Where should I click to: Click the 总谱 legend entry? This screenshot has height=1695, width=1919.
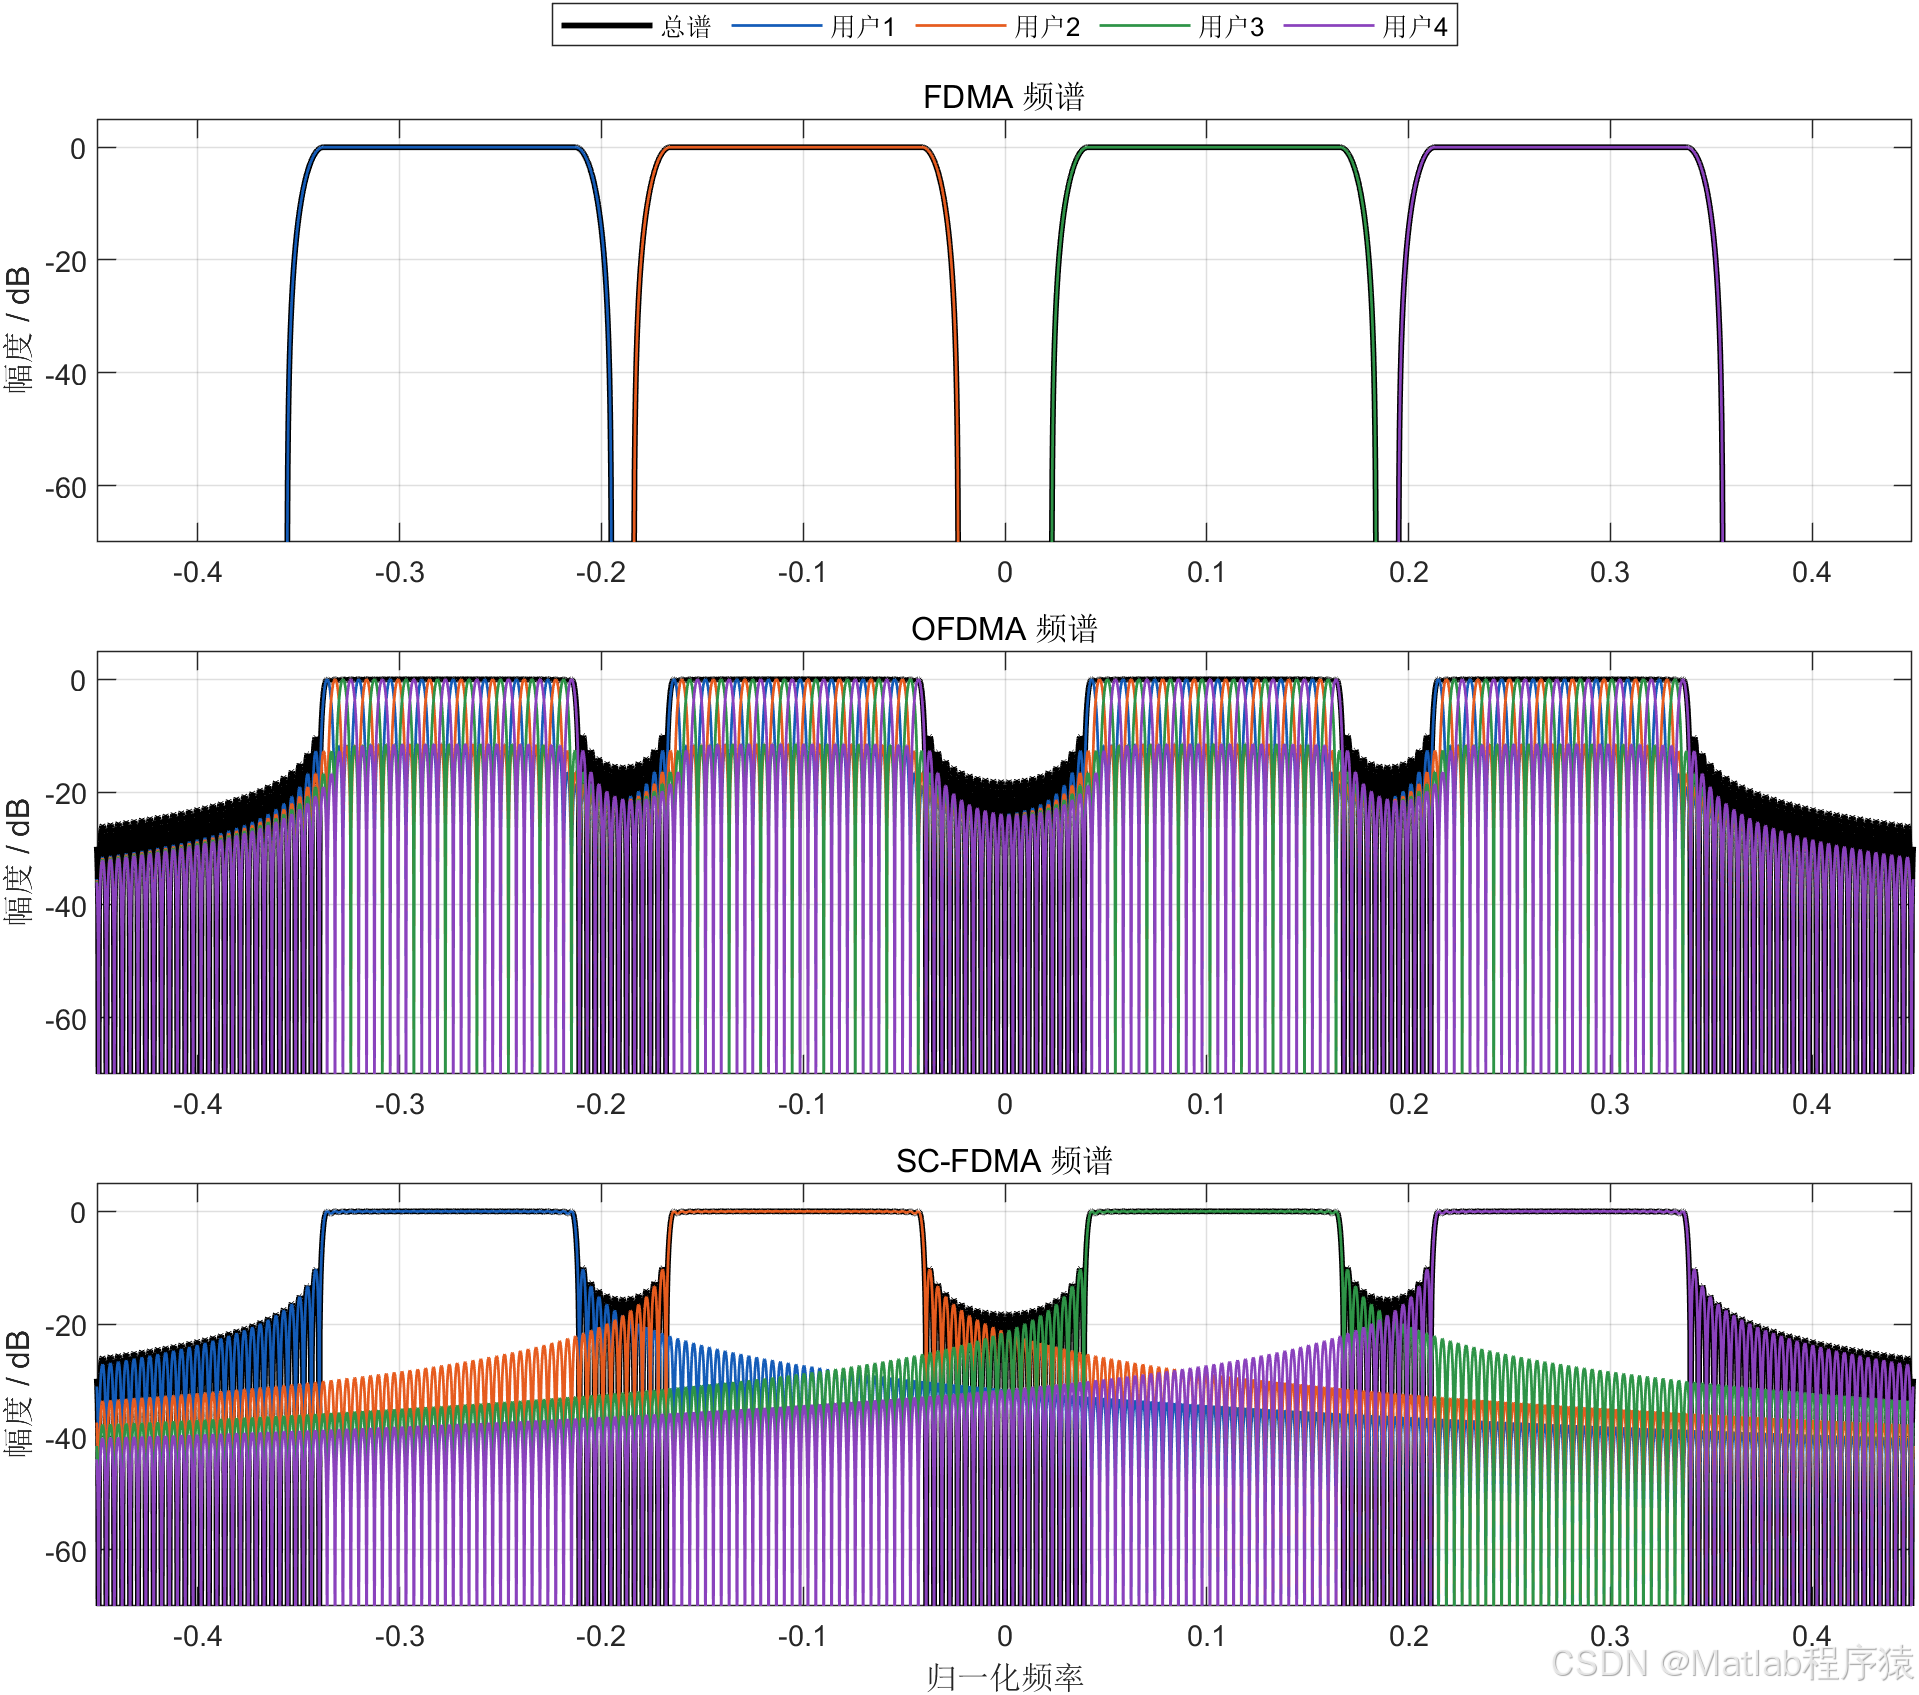click(x=637, y=26)
